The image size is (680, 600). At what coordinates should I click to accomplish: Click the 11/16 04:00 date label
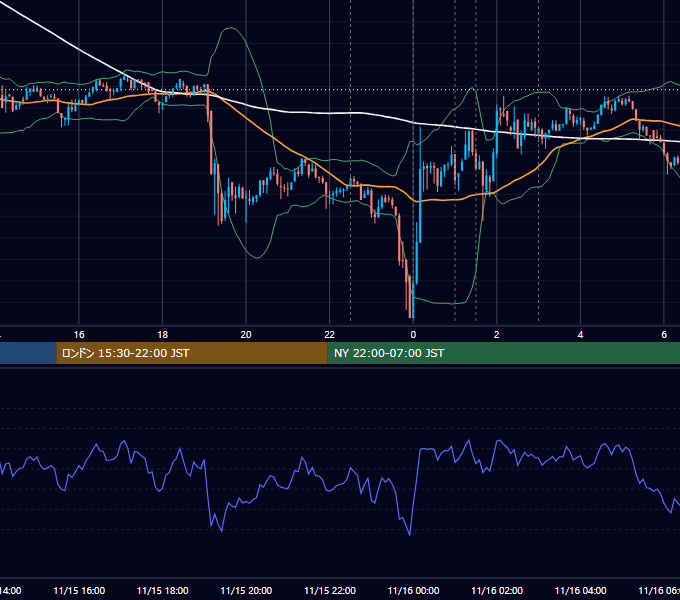pyautogui.click(x=580, y=590)
